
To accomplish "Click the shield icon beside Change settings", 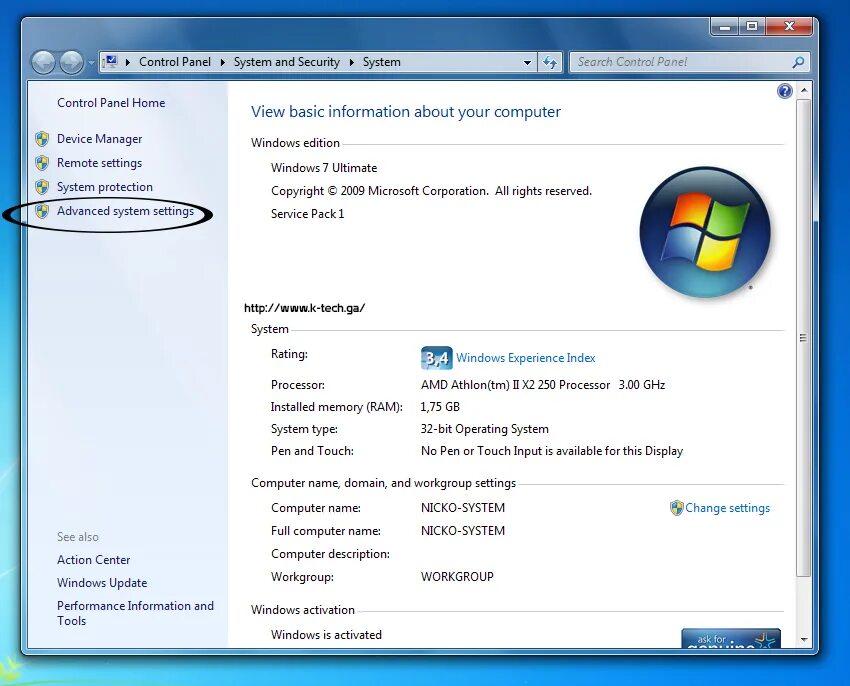I will click(x=676, y=508).
